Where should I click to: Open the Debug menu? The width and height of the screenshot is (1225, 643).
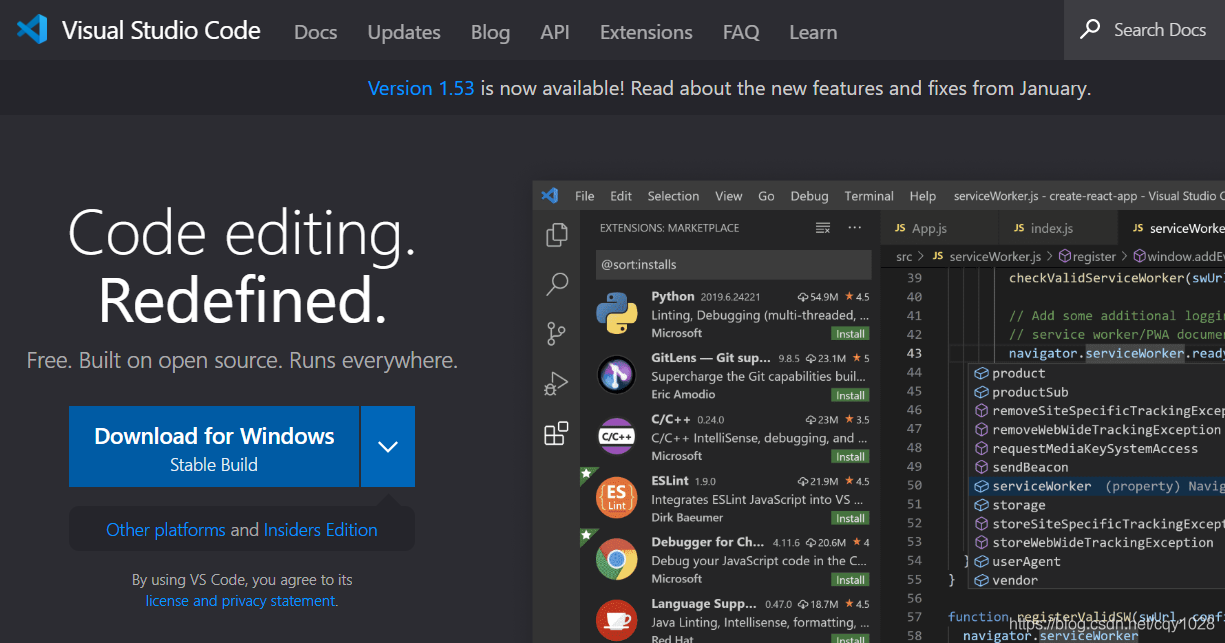(x=810, y=196)
